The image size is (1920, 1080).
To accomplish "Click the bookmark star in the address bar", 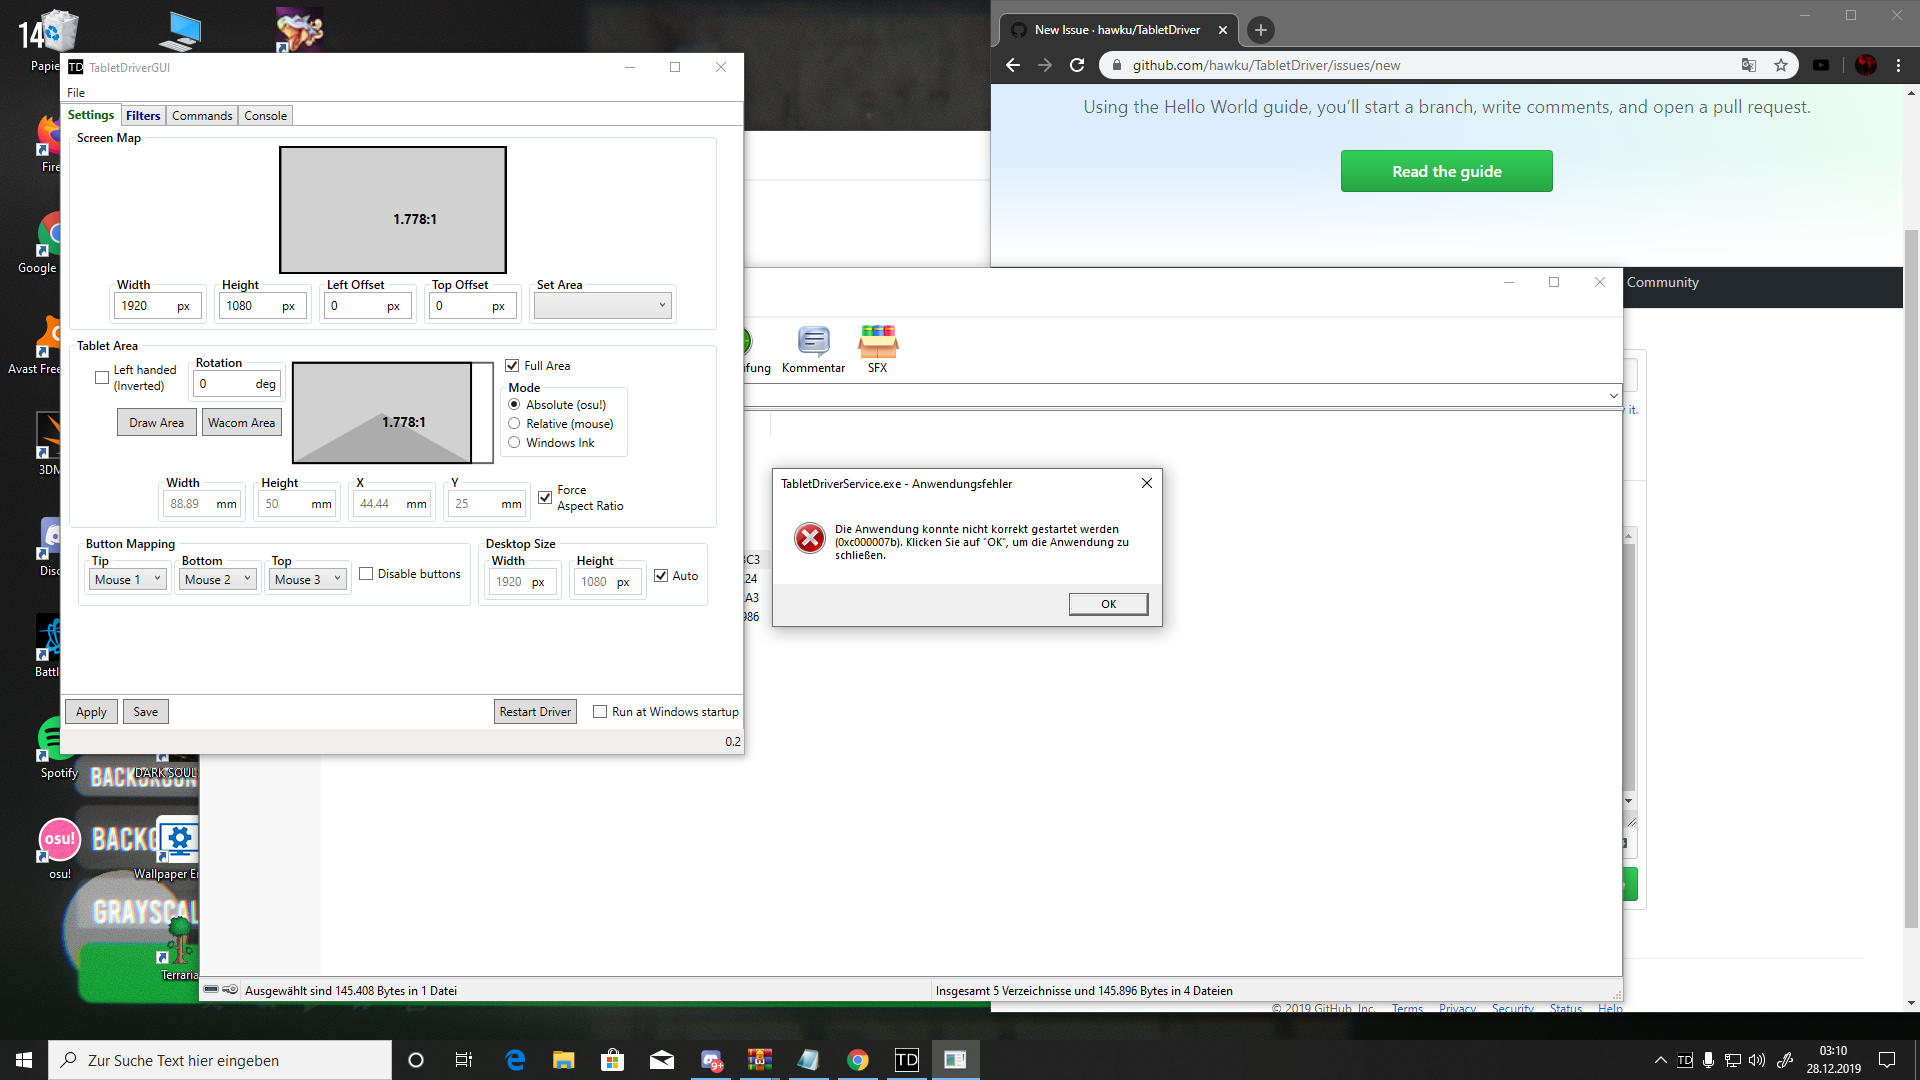I will [1781, 64].
